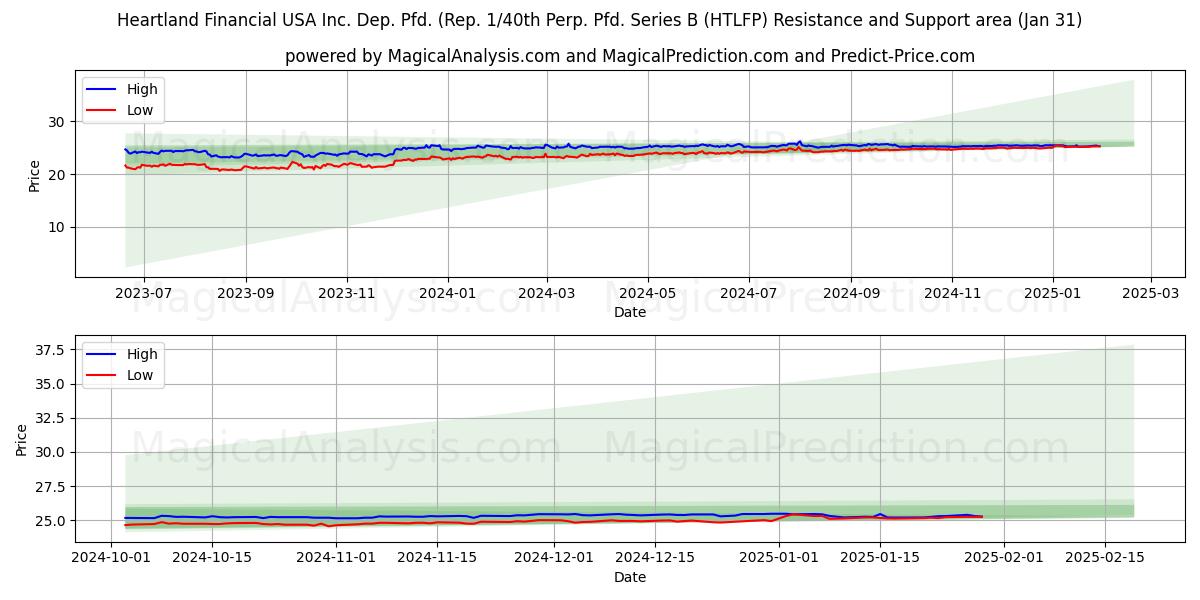1200x600 pixels.
Task: Click the '2023-09' x-axis label
Action: 246,295
